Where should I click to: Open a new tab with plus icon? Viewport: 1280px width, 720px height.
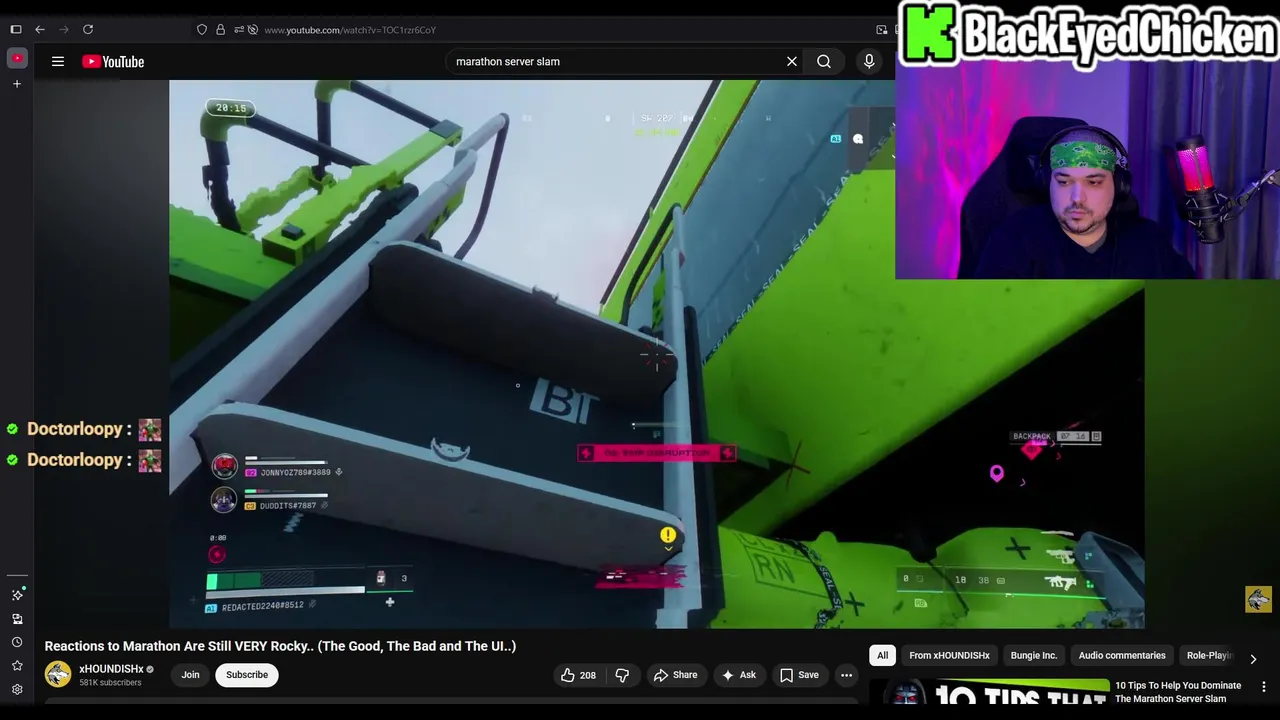(x=17, y=84)
